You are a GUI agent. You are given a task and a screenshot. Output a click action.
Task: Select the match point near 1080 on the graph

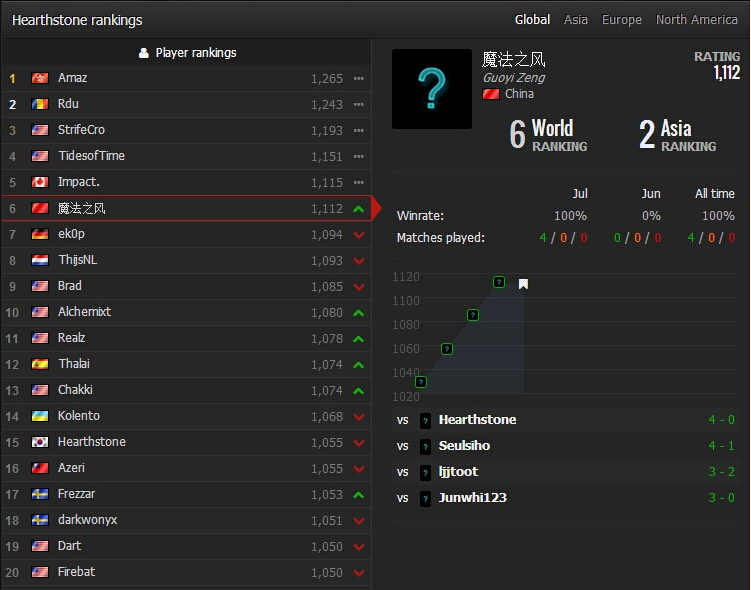coord(473,315)
